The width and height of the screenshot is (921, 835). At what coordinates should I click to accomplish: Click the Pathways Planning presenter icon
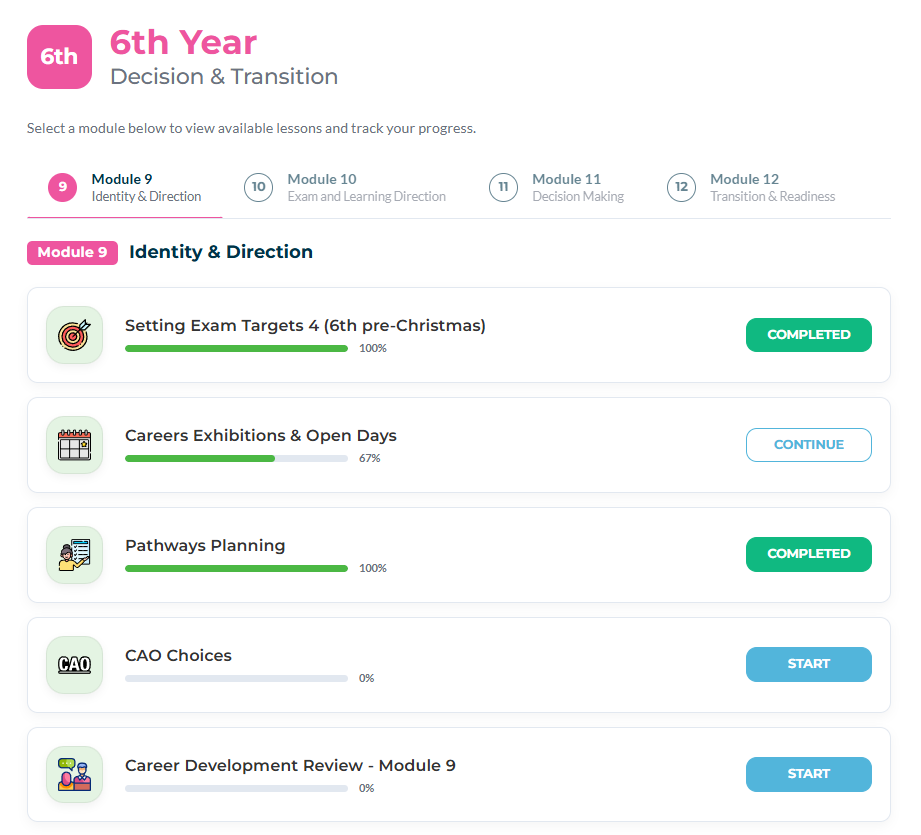[75, 555]
